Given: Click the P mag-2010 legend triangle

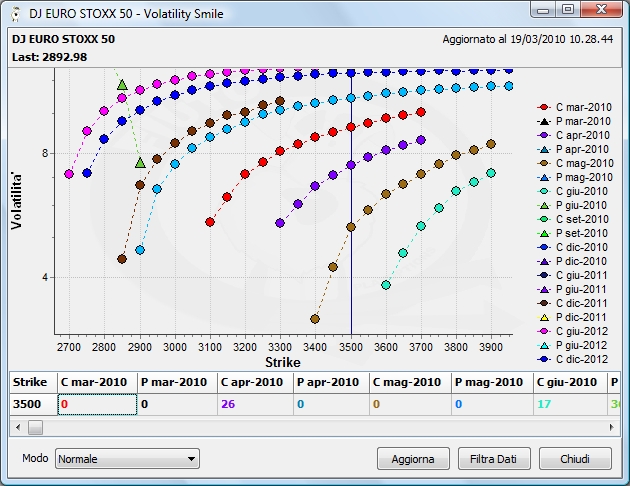Looking at the screenshot, I should (x=544, y=177).
